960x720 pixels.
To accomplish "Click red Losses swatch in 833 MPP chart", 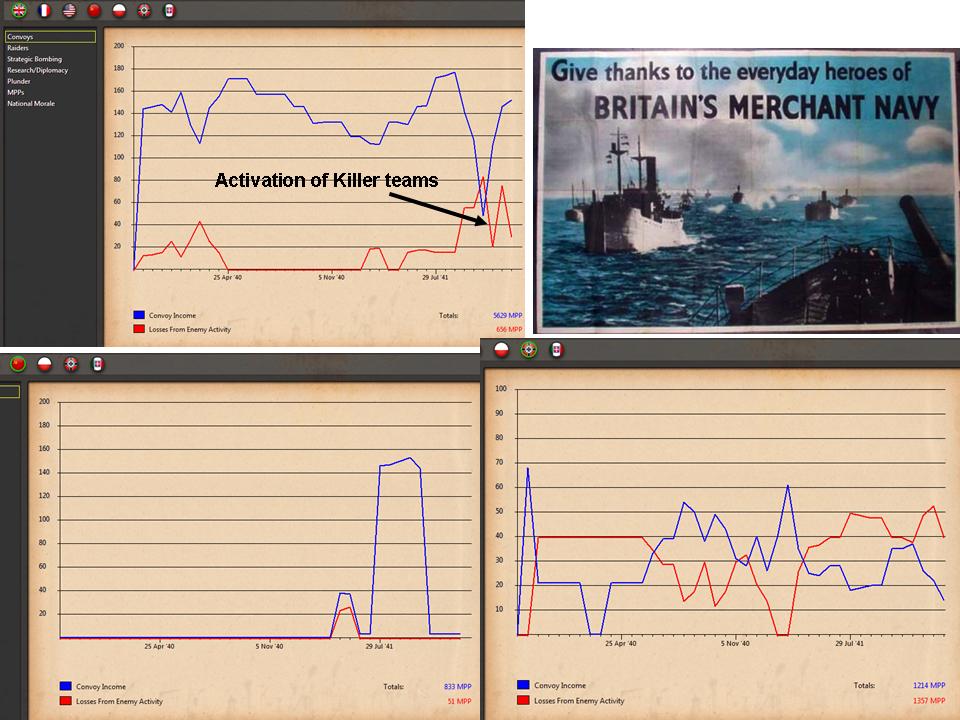I will pos(66,701).
